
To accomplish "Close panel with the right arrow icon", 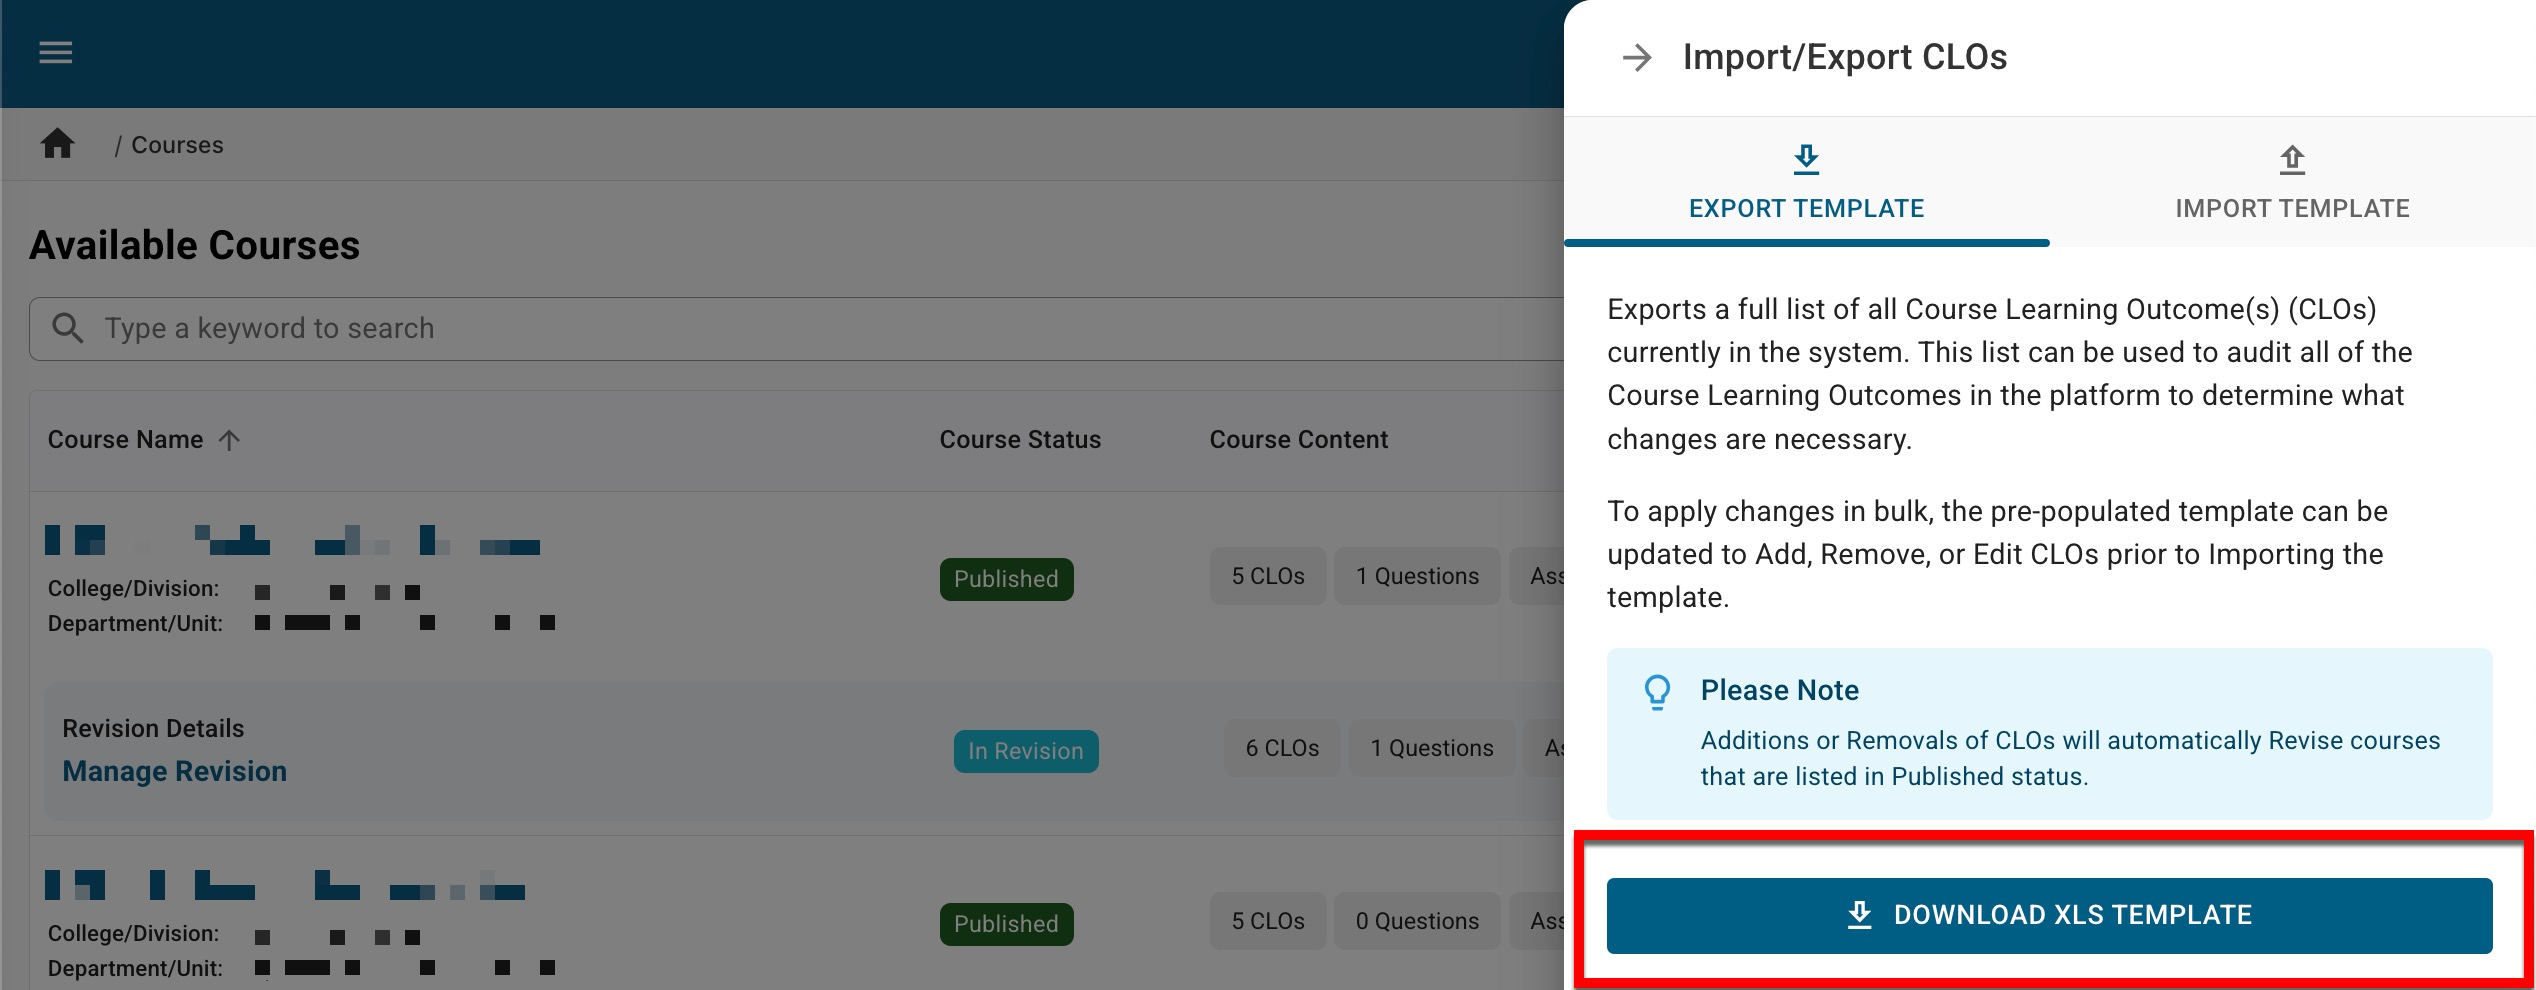I will (1636, 58).
